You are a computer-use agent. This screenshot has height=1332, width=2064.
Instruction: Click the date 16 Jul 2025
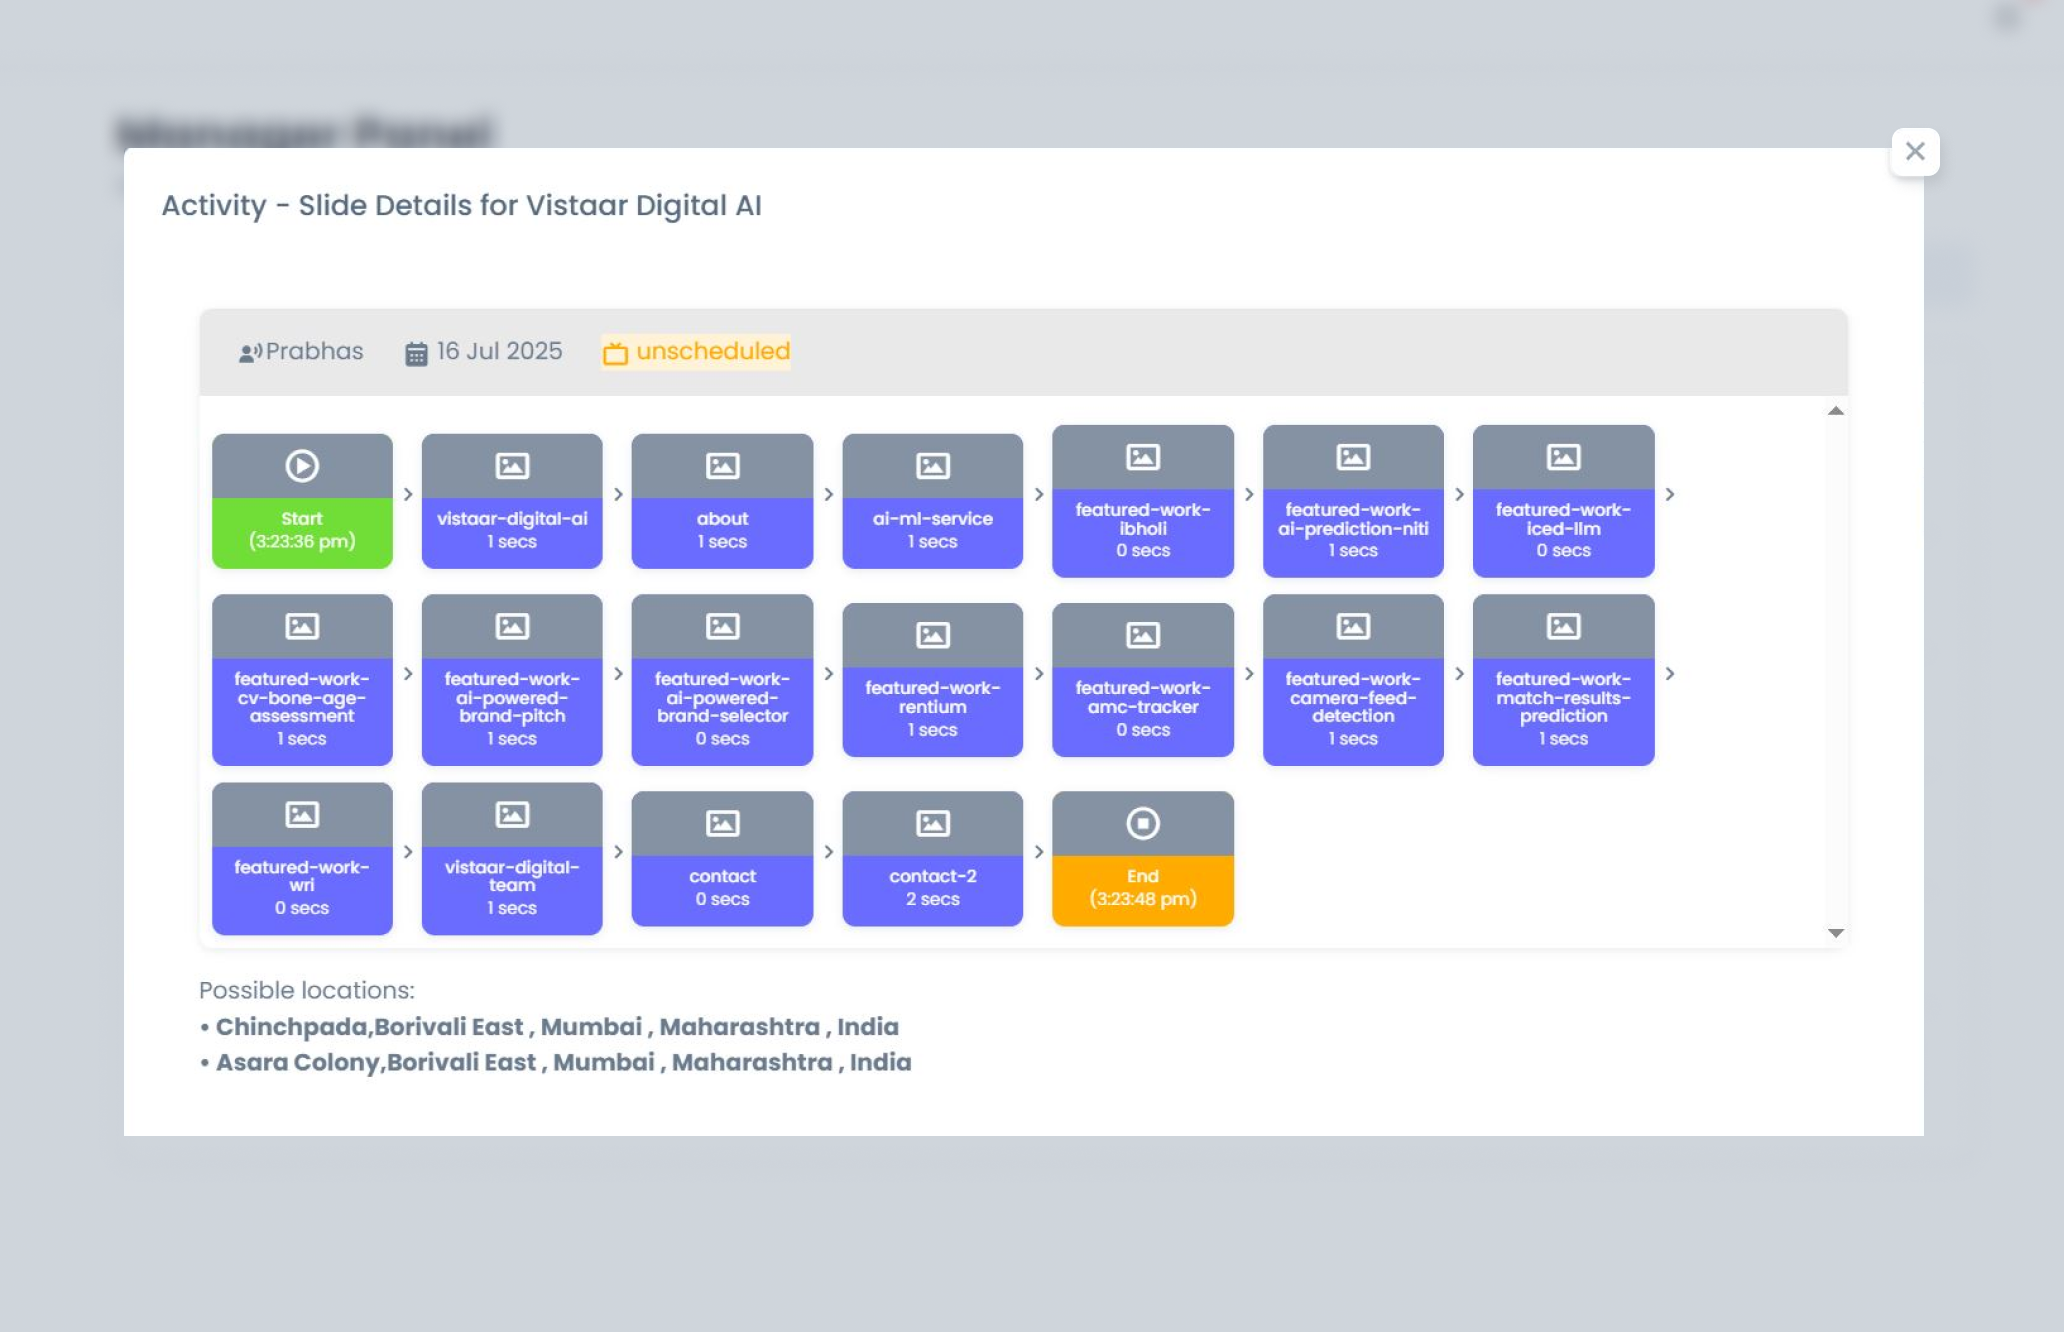[499, 351]
